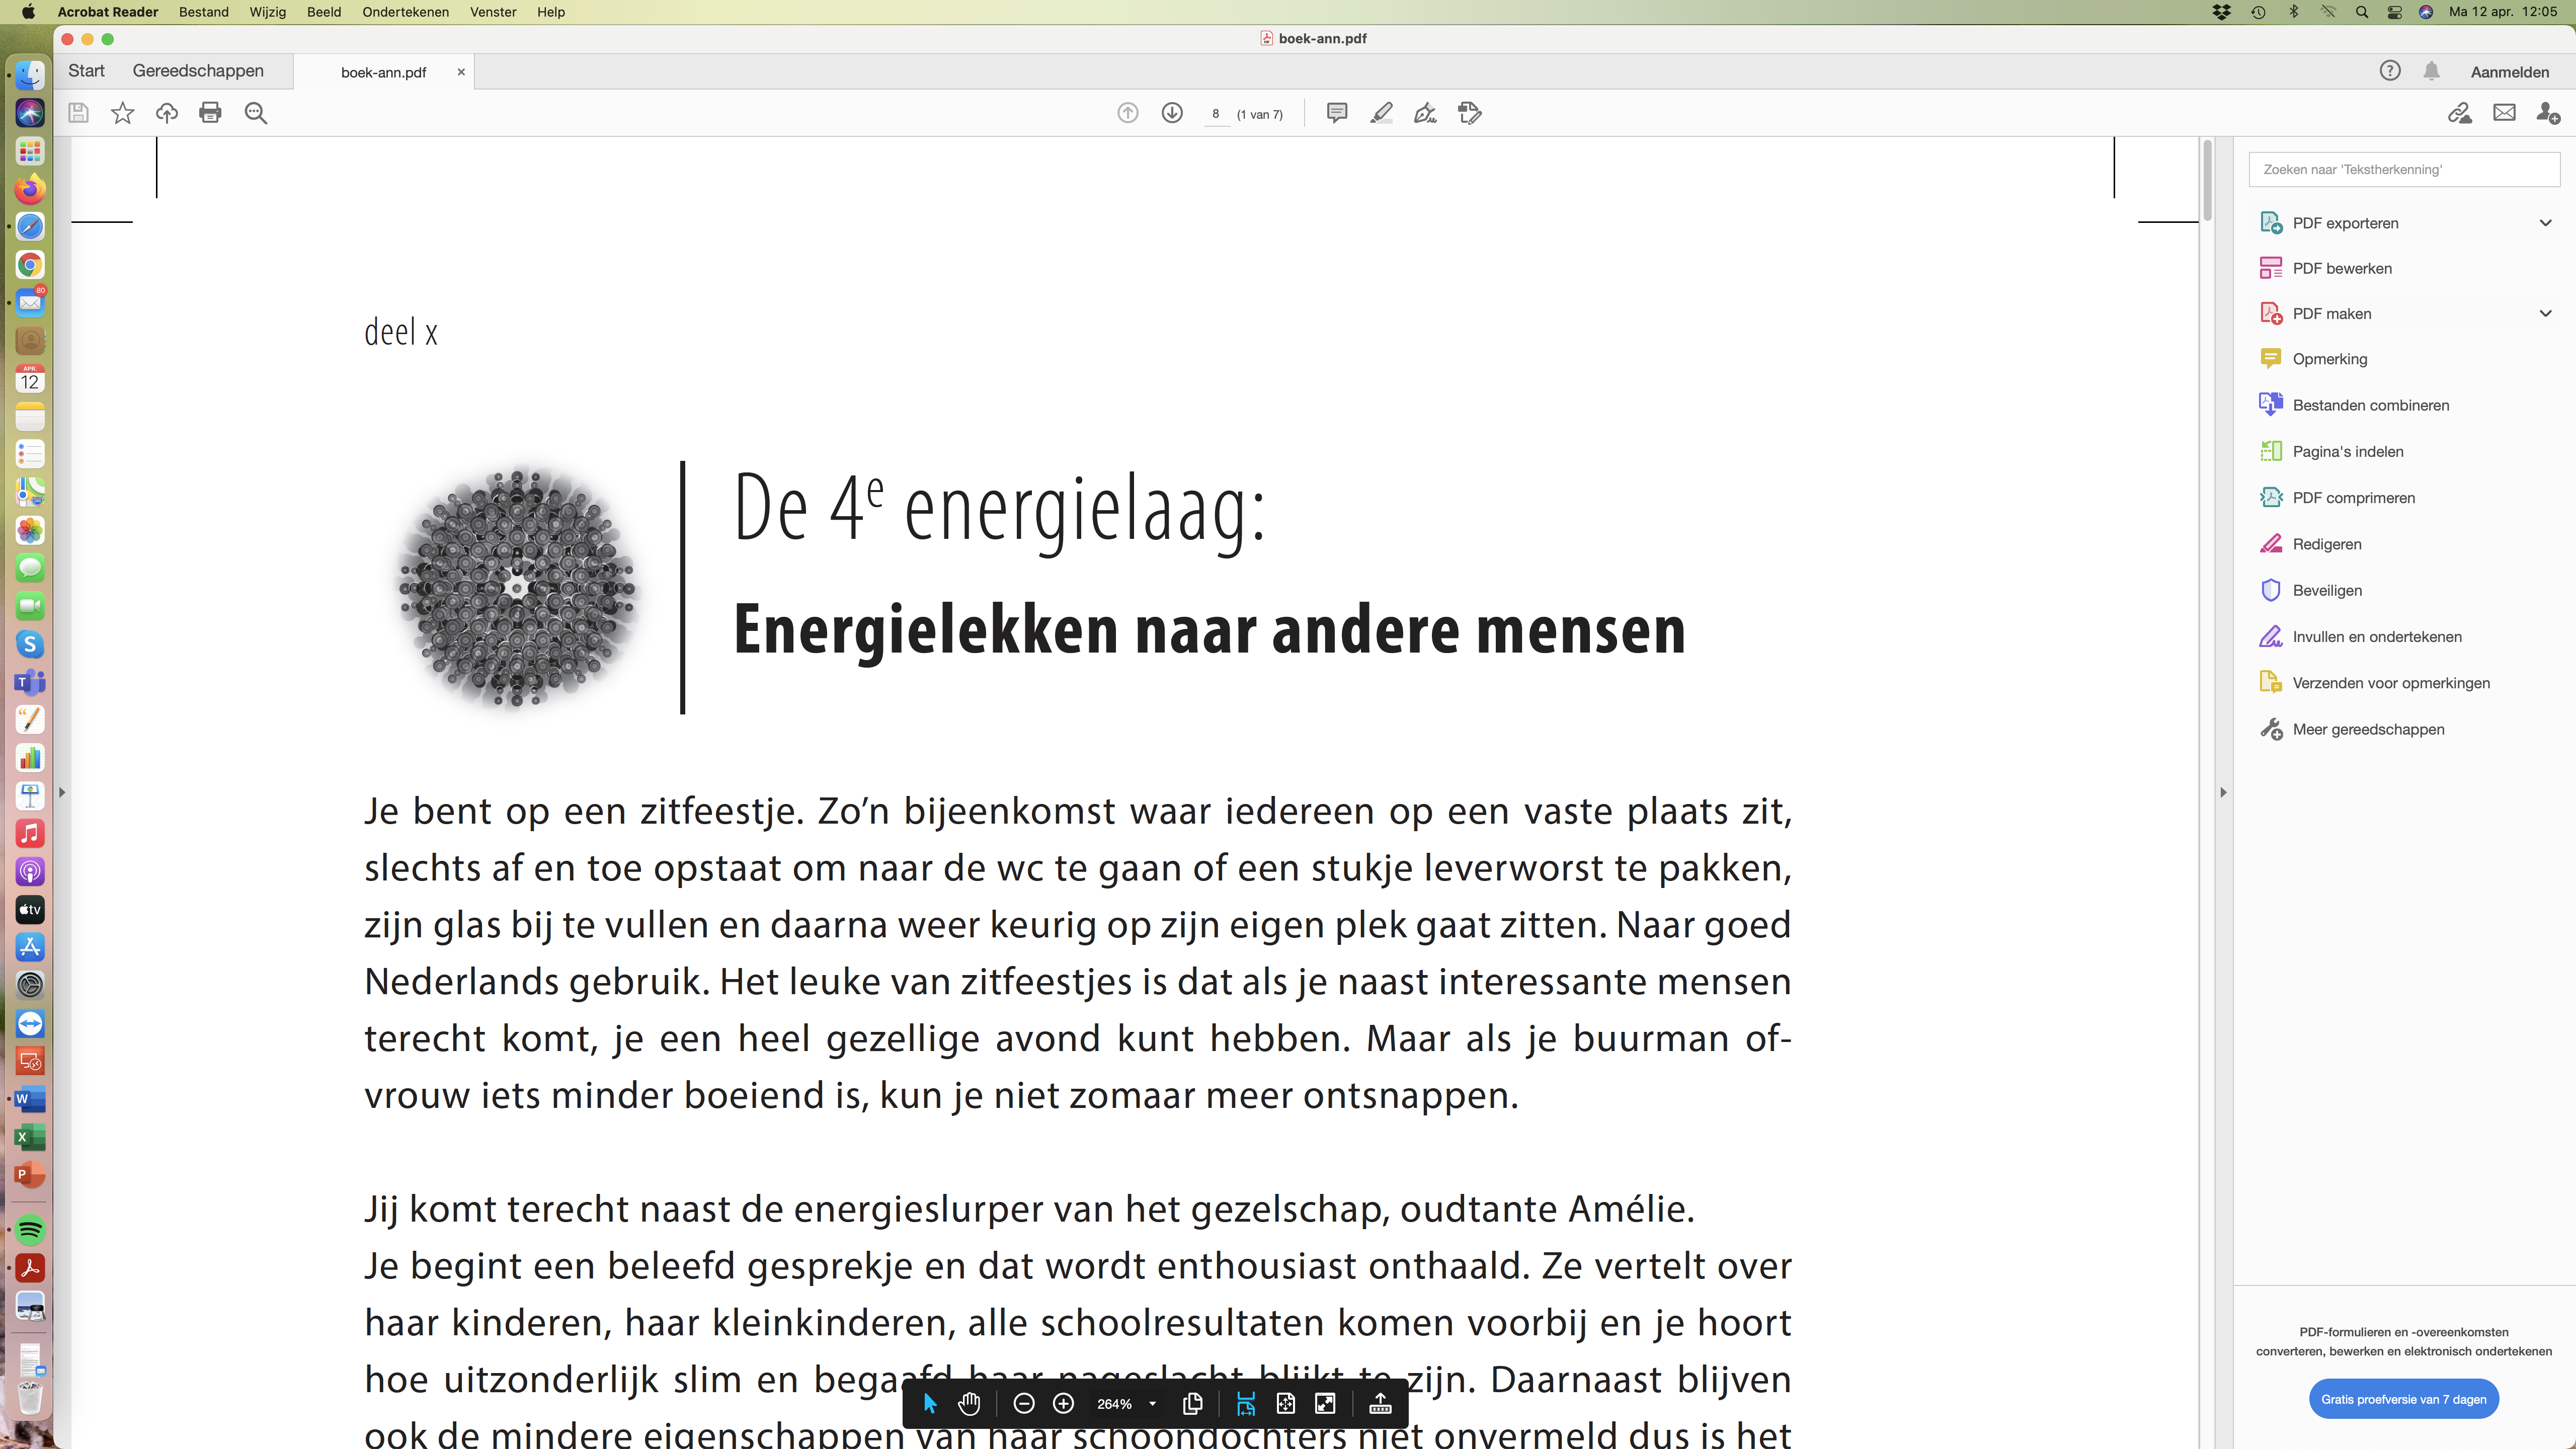The width and height of the screenshot is (2576, 1449).
Task: Go to previous page arrow
Action: coord(1128,113)
